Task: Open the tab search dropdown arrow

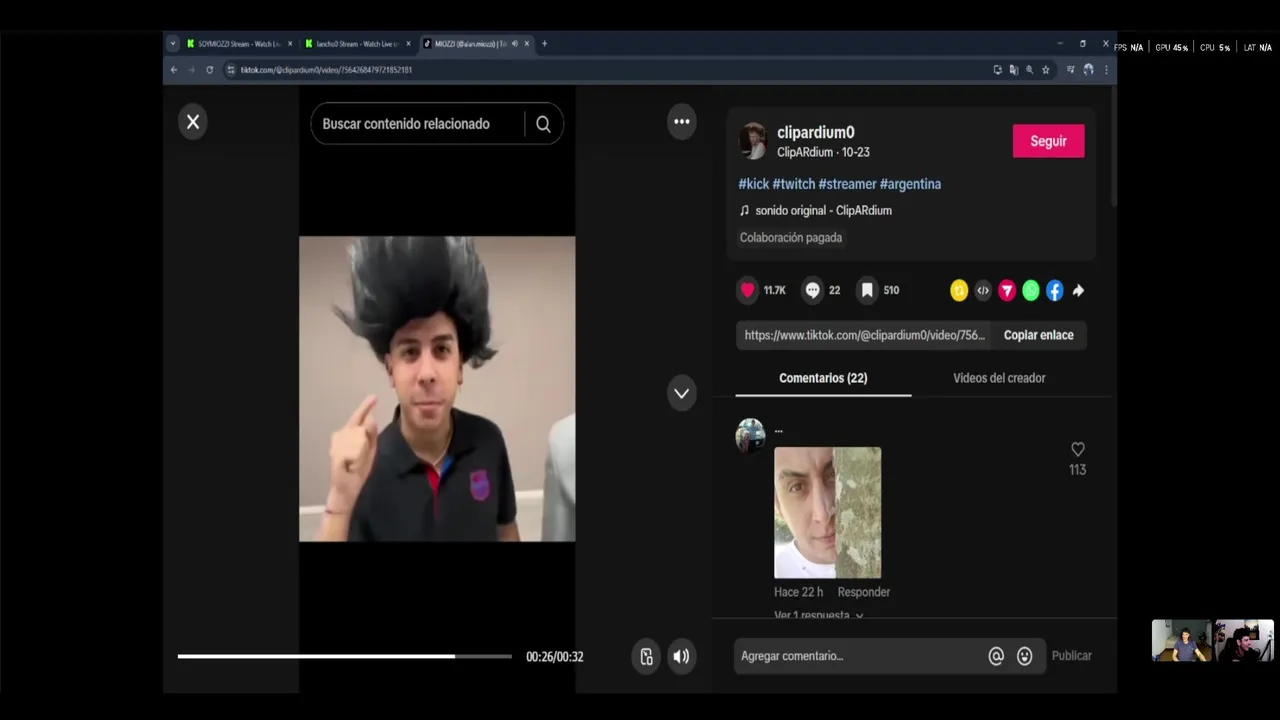Action: (173, 44)
